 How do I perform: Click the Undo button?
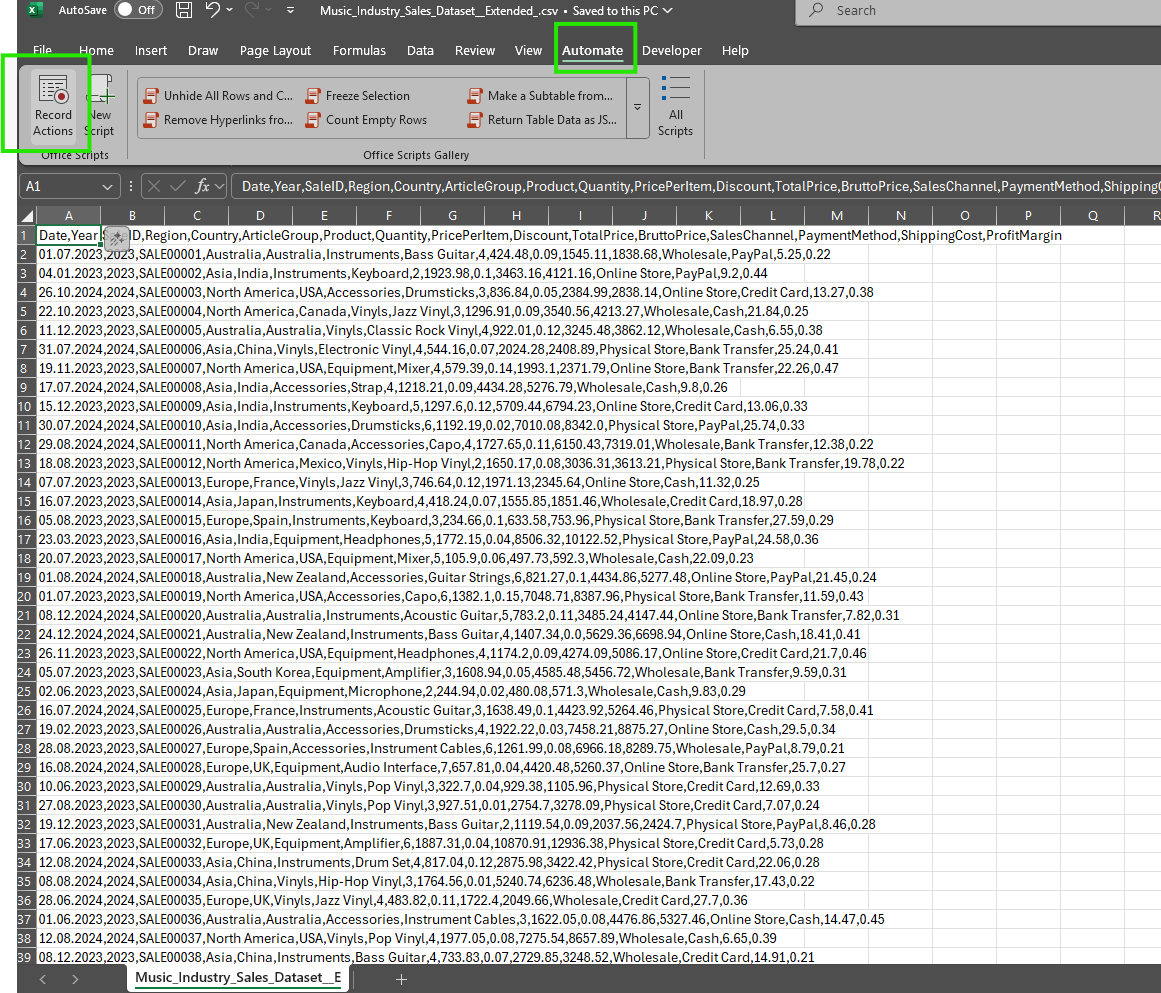pos(213,10)
